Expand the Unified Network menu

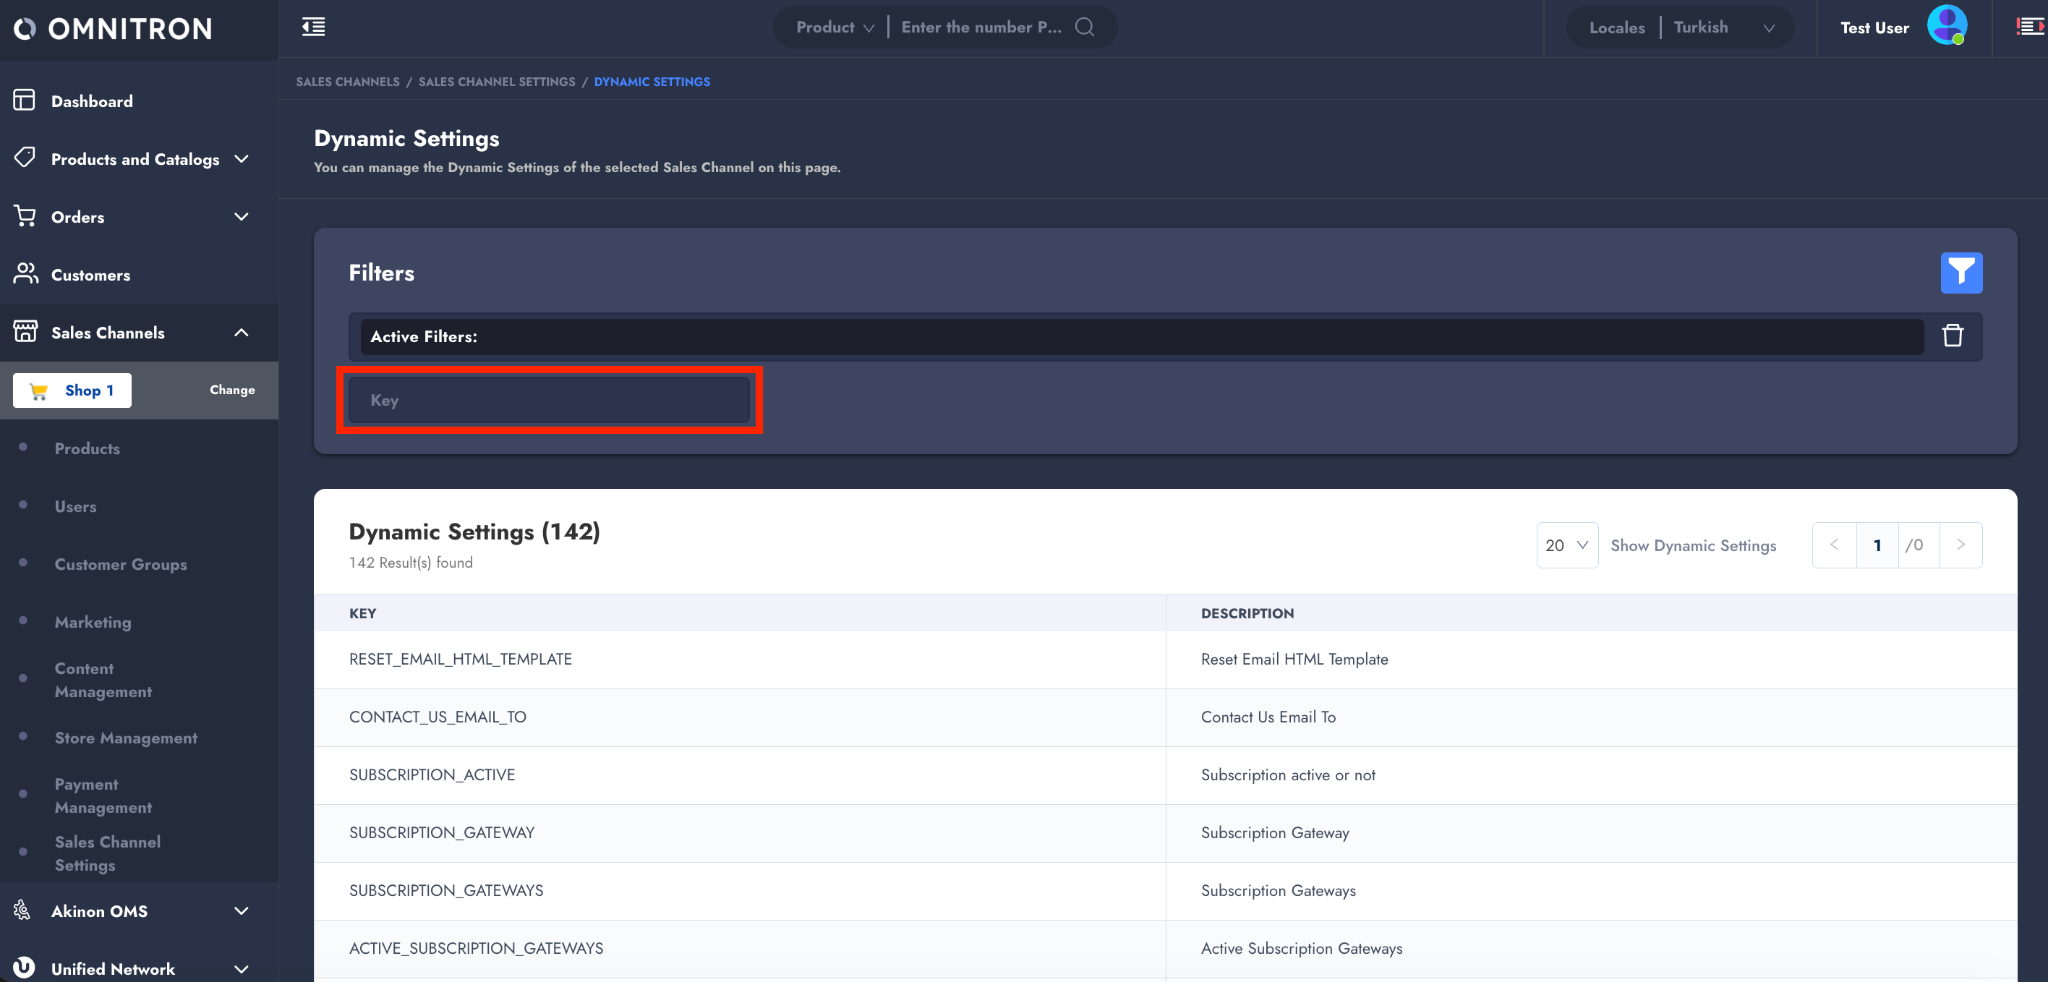241,969
